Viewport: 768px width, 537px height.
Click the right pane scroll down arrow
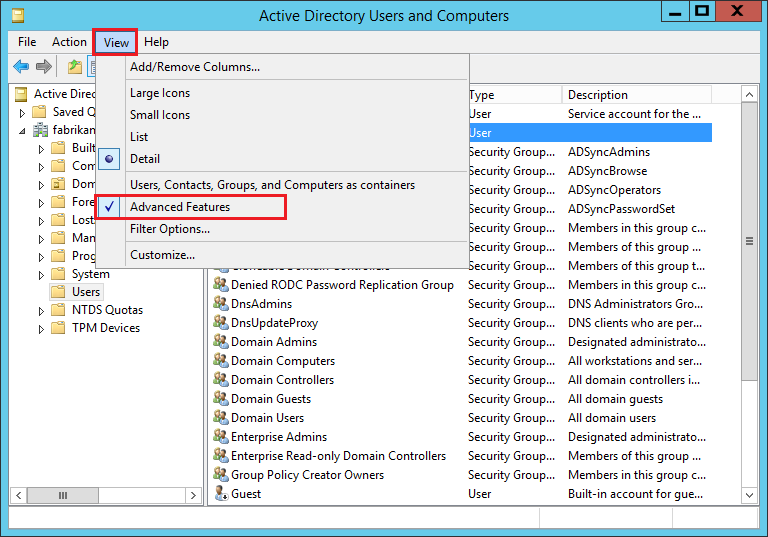pos(749,495)
